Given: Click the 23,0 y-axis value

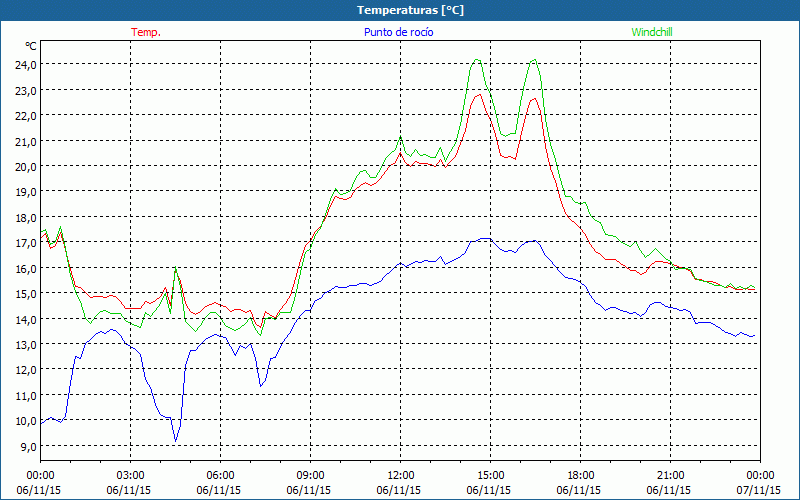Looking at the screenshot, I should click(27, 90).
